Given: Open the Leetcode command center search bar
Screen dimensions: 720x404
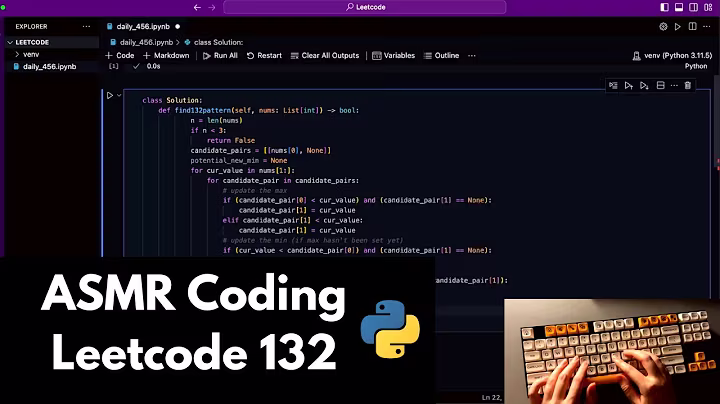Looking at the screenshot, I should [365, 7].
